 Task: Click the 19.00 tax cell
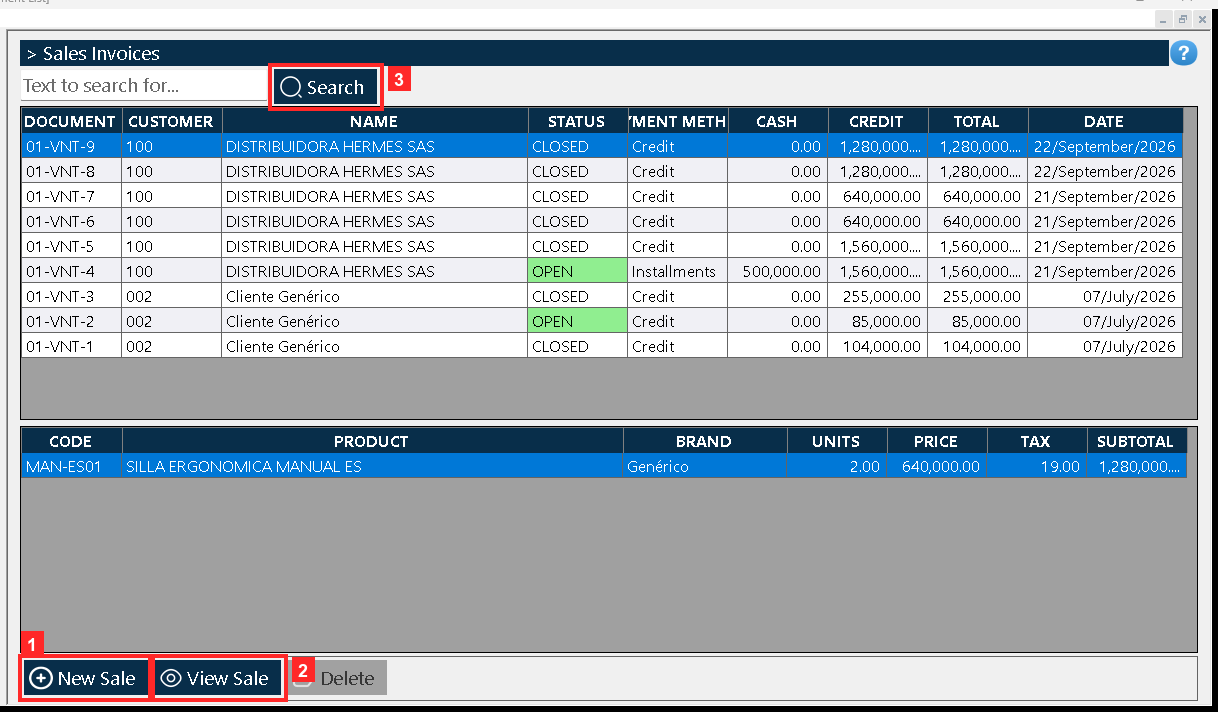click(x=1036, y=466)
